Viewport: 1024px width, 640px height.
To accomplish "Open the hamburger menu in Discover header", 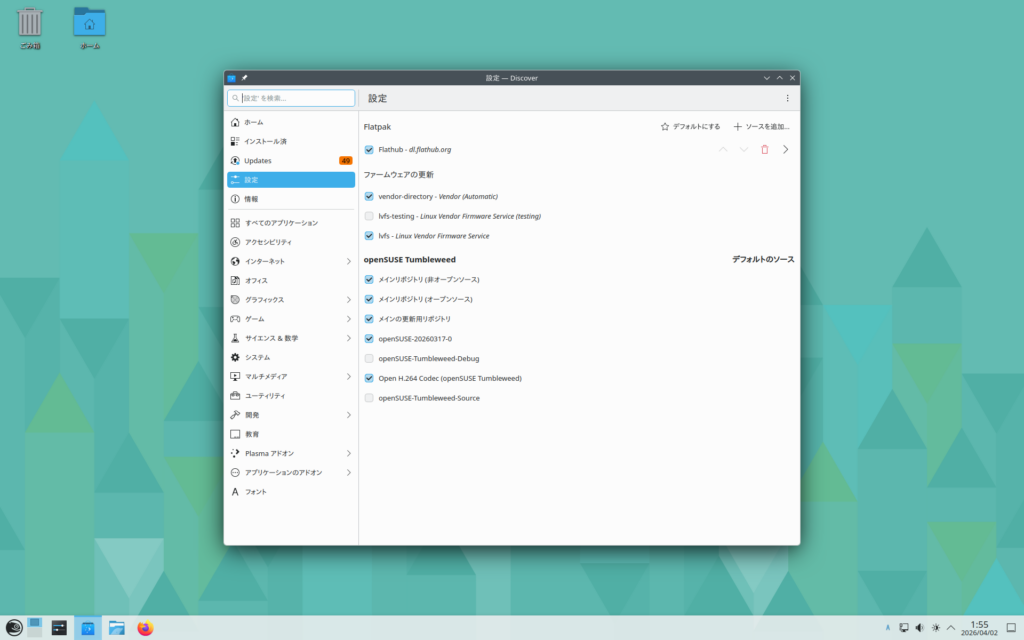I will click(x=787, y=98).
